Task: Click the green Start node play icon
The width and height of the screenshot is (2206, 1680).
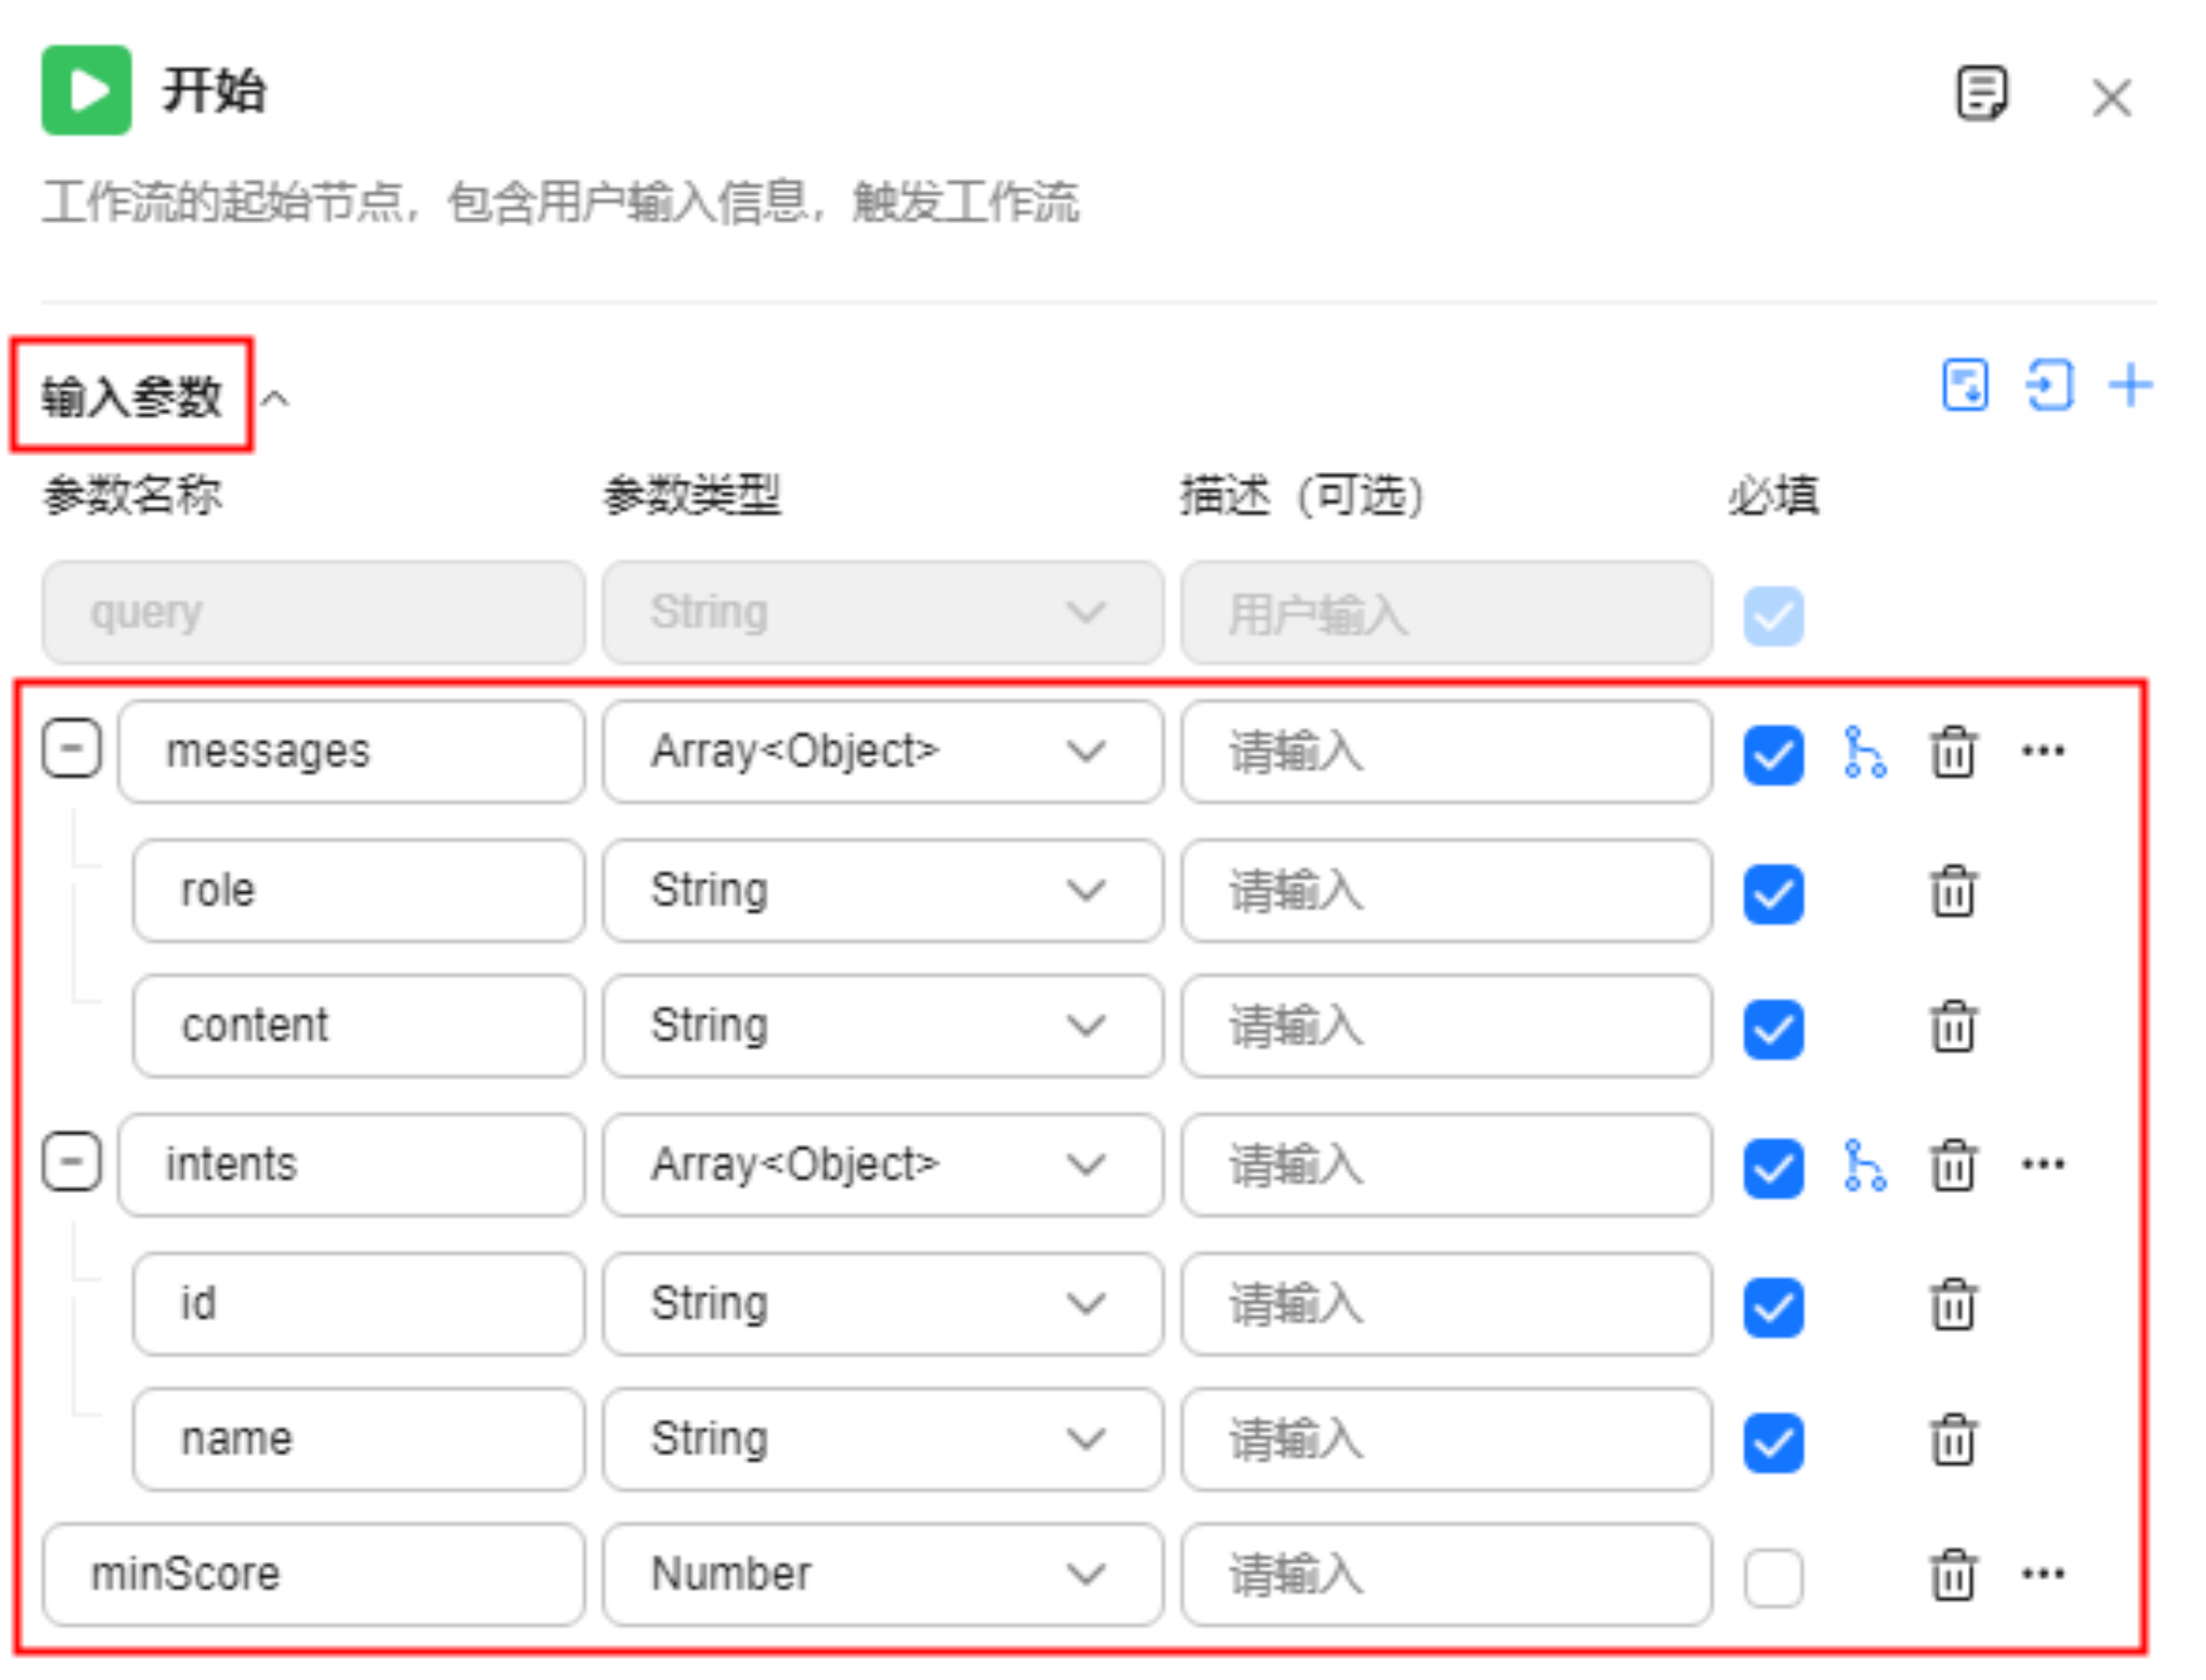Action: [86, 90]
